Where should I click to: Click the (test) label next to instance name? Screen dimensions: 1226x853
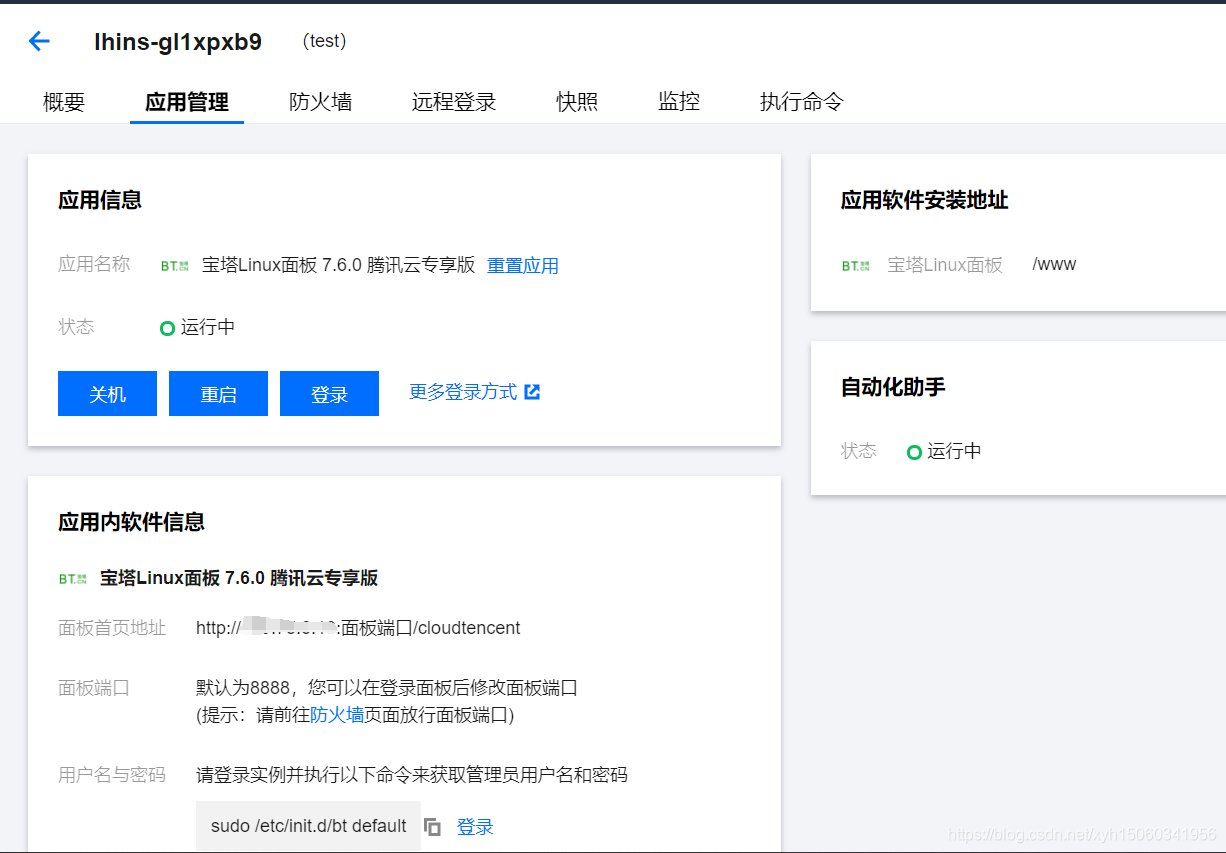tap(324, 41)
